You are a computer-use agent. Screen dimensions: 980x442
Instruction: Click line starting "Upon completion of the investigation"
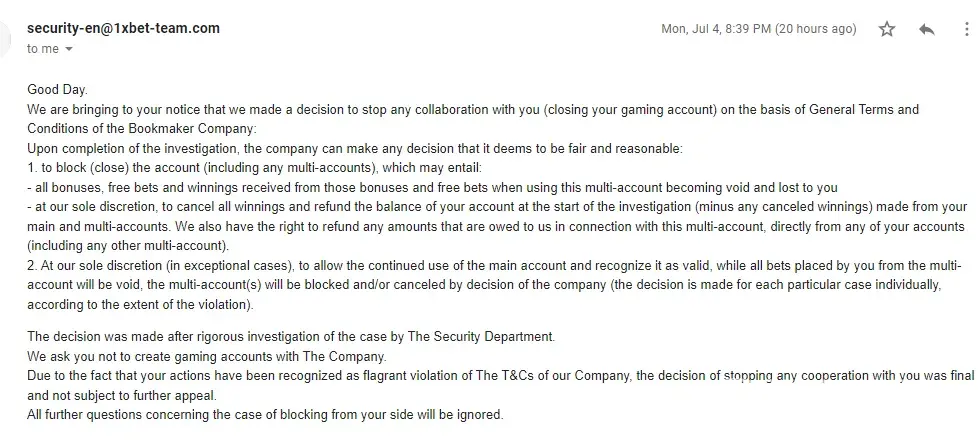(354, 148)
